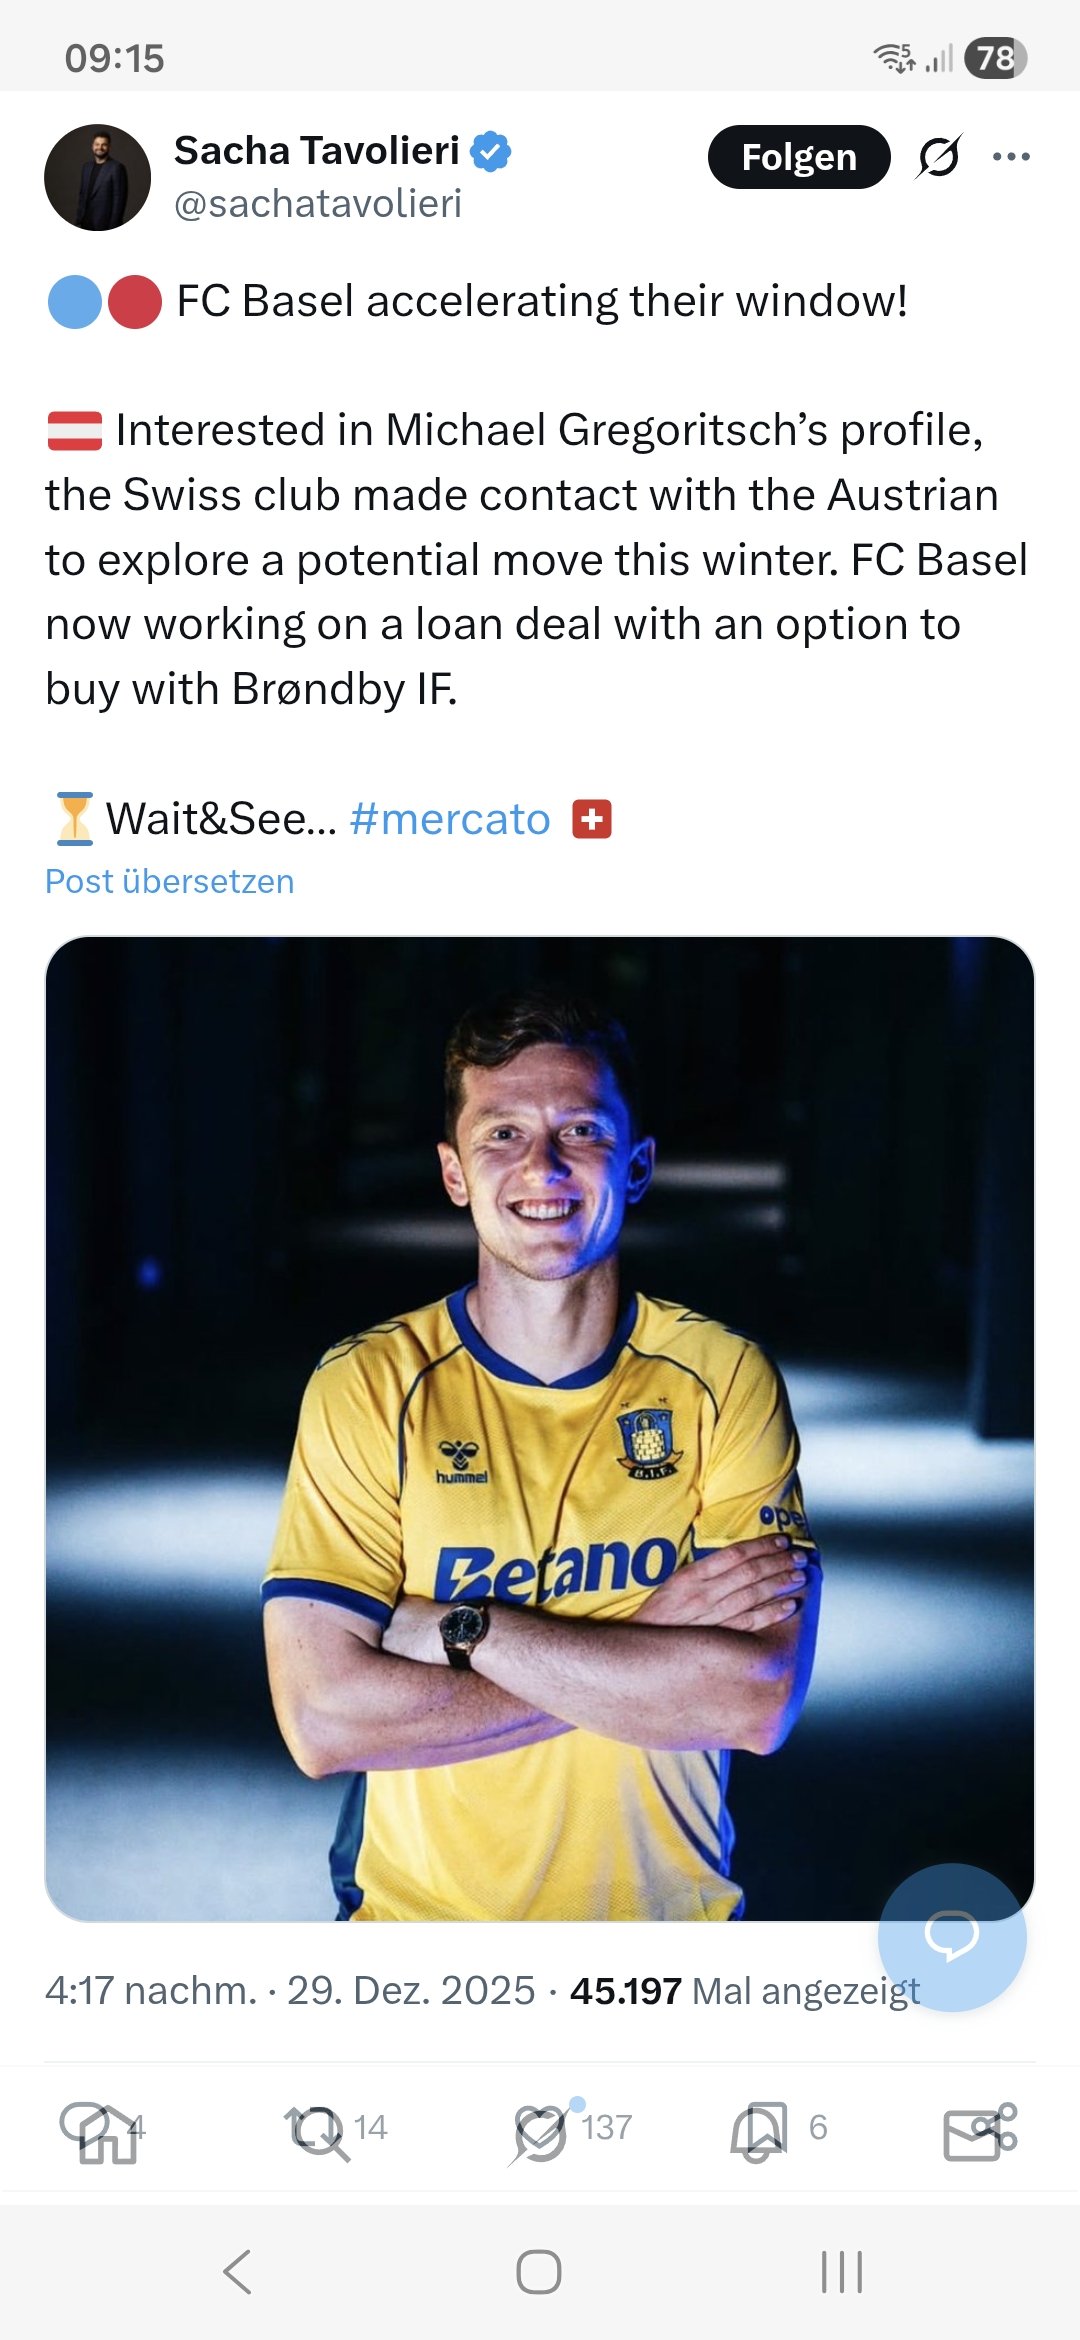The width and height of the screenshot is (1080, 2340).
Task: Tap the blue verified badge
Action: click(491, 151)
